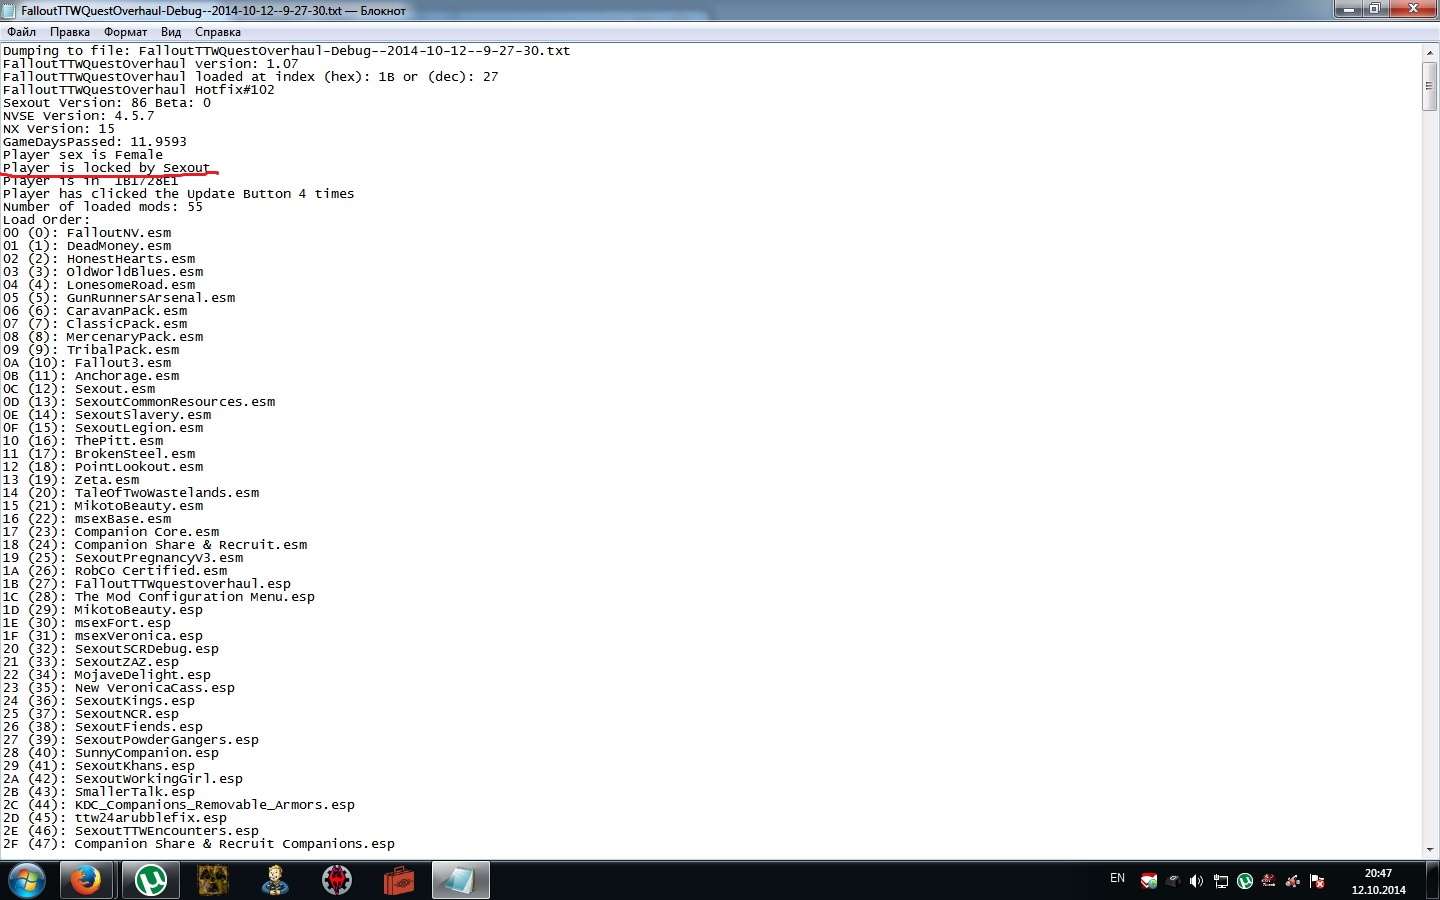
Task: Click the EN language indicator
Action: [1118, 878]
